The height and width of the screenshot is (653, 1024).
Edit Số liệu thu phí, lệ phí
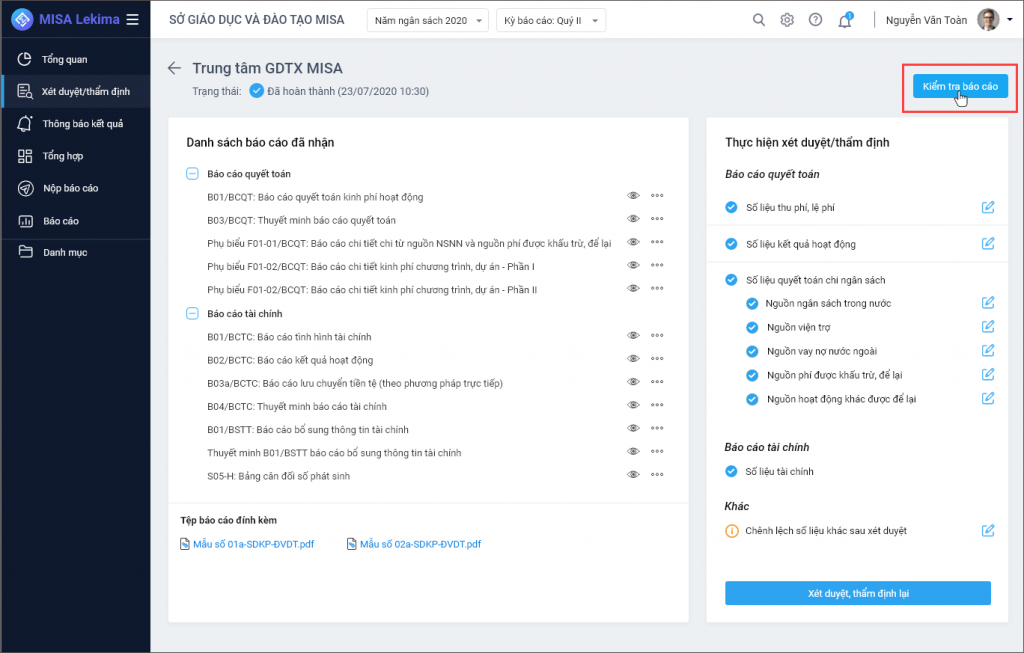[988, 207]
